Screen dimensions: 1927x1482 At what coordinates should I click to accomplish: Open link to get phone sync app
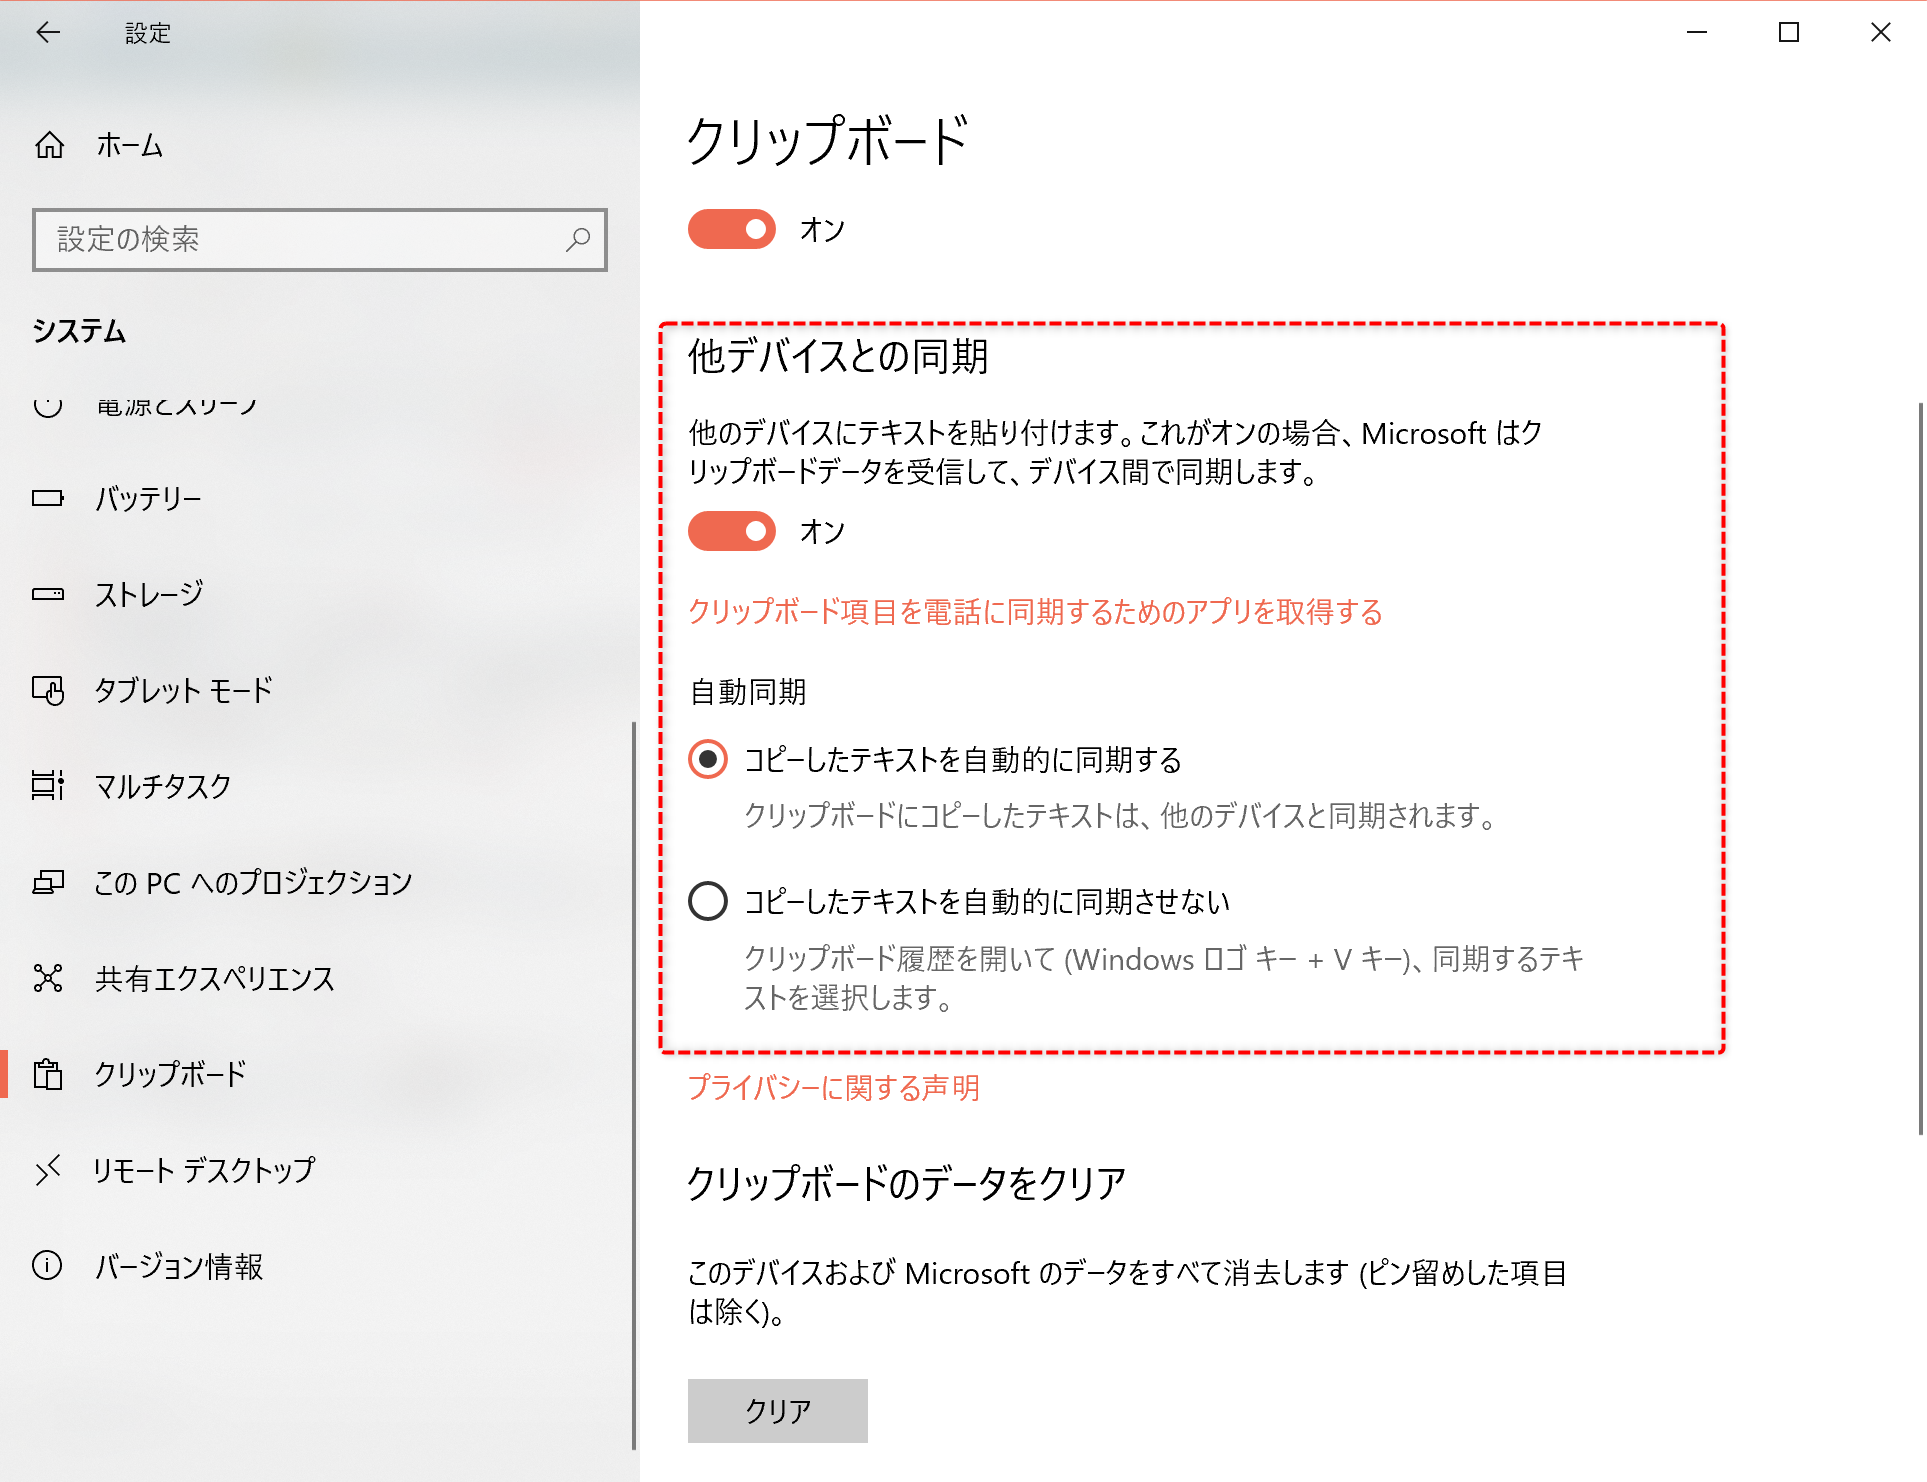point(1035,612)
